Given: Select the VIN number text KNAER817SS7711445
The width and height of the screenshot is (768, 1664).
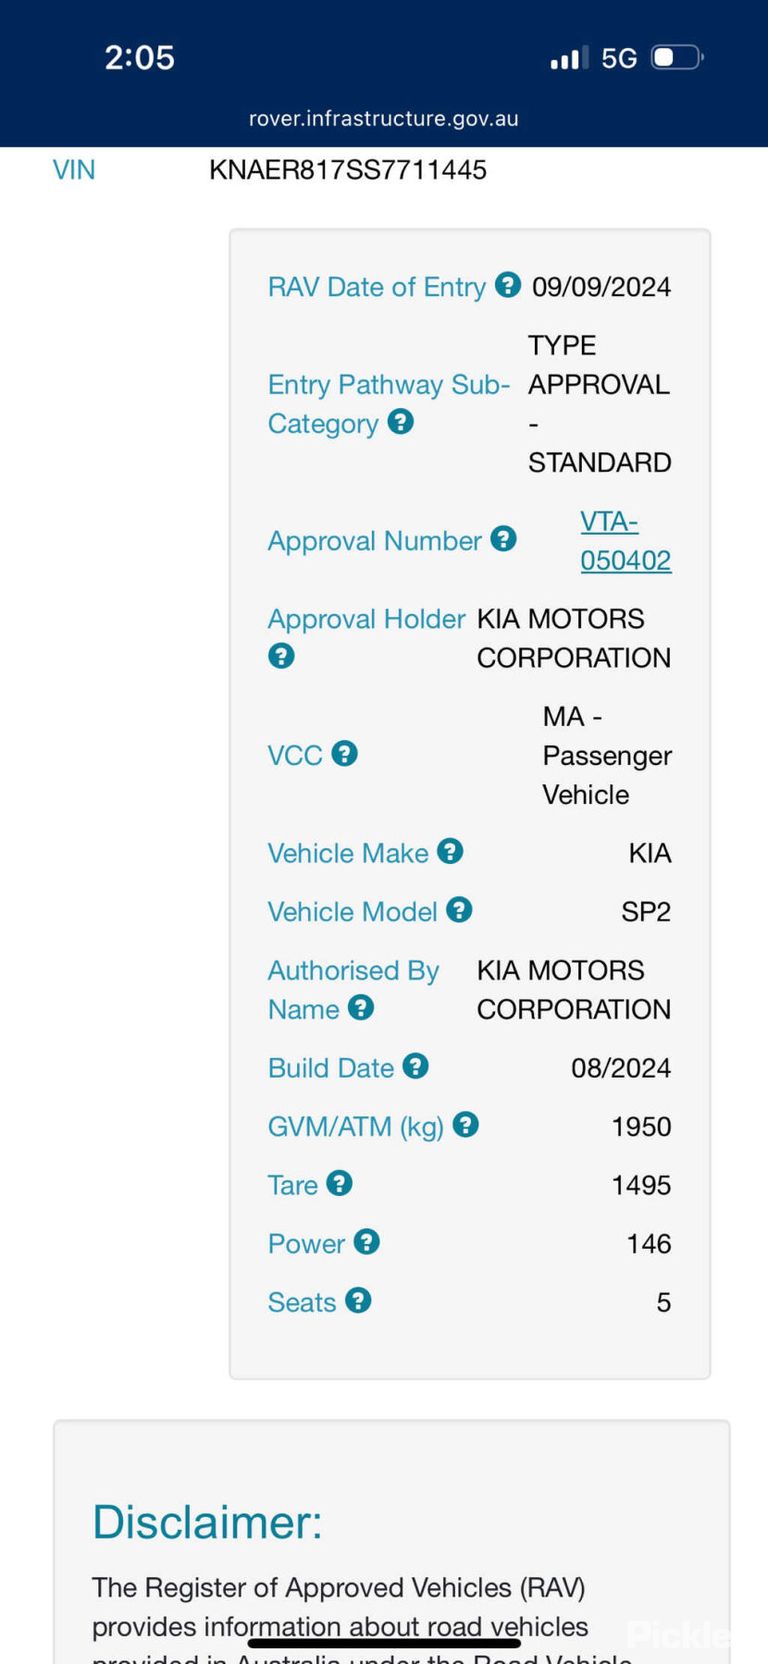Looking at the screenshot, I should pos(348,170).
